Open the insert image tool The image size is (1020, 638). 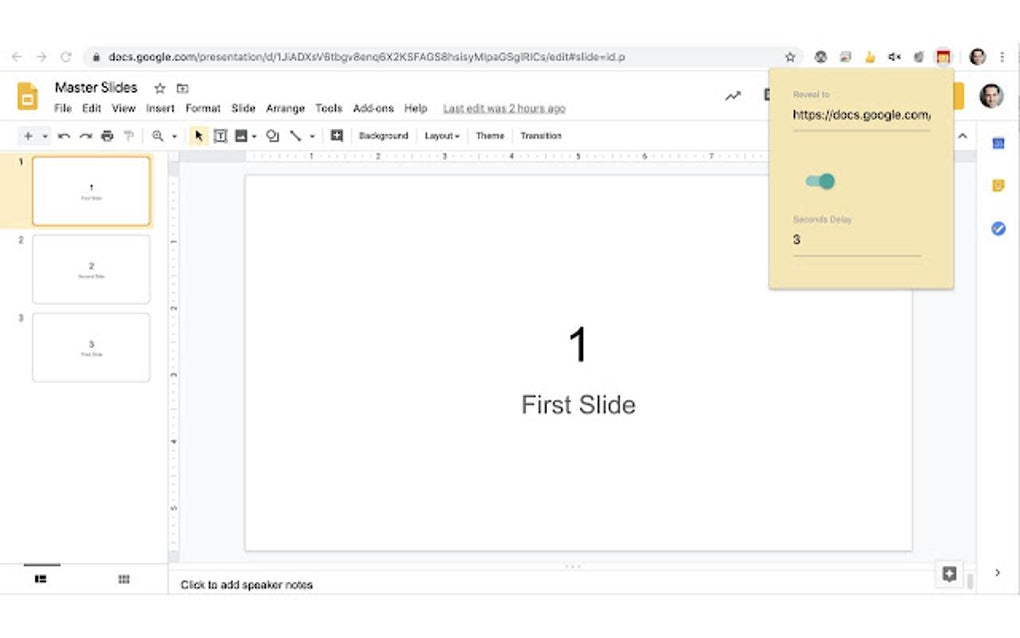(243, 135)
